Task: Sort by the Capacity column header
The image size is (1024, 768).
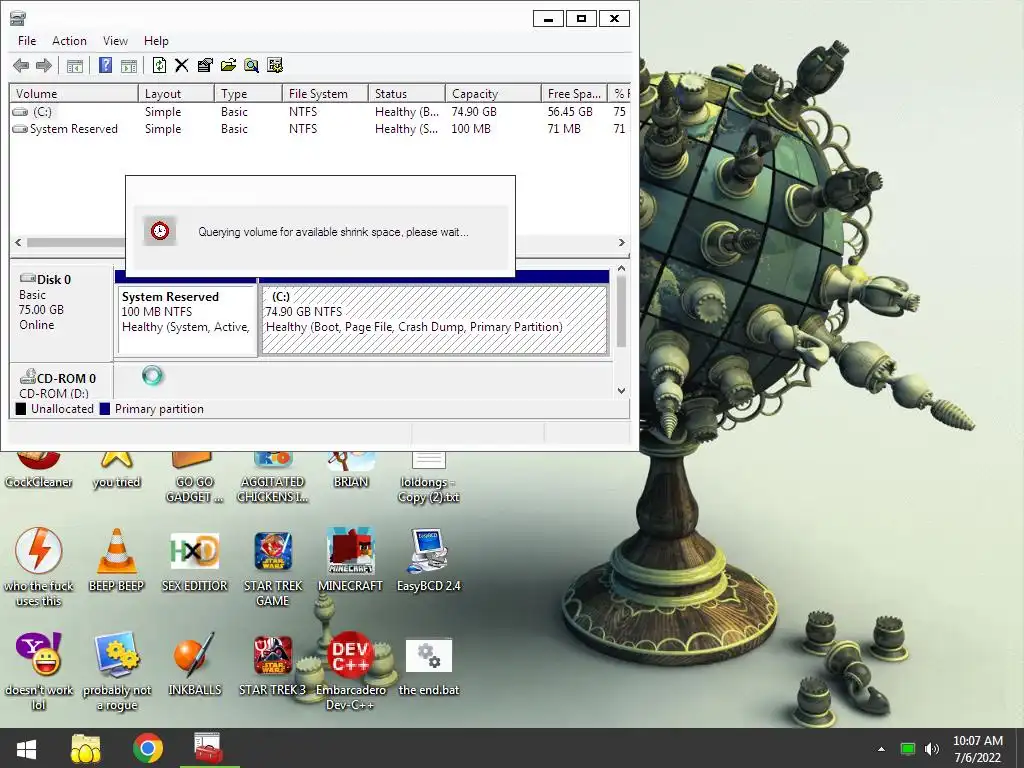Action: 493,93
